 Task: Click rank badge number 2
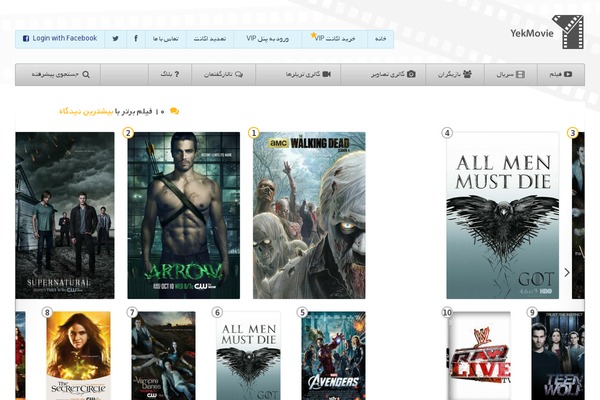(128, 133)
